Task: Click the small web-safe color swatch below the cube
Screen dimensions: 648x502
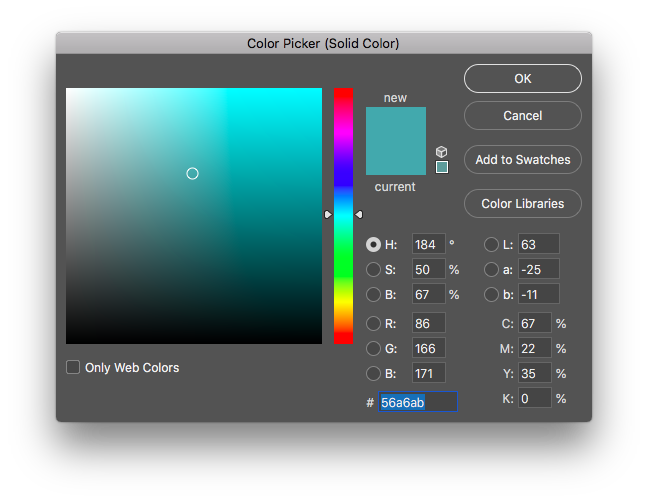Action: point(442,167)
